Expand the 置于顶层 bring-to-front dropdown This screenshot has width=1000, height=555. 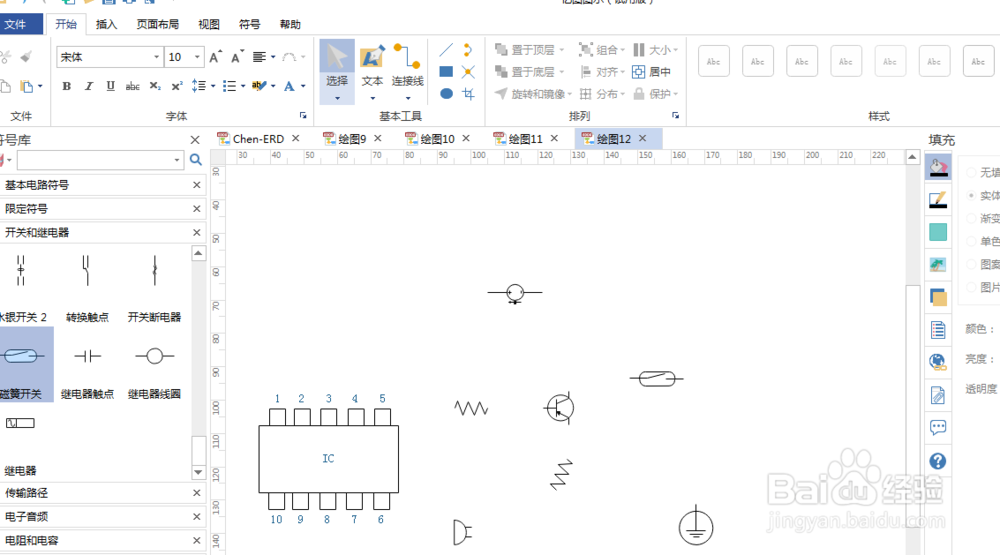(x=562, y=50)
